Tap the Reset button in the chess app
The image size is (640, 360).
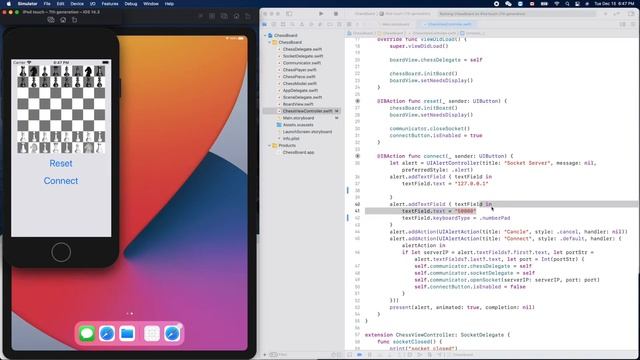61,163
